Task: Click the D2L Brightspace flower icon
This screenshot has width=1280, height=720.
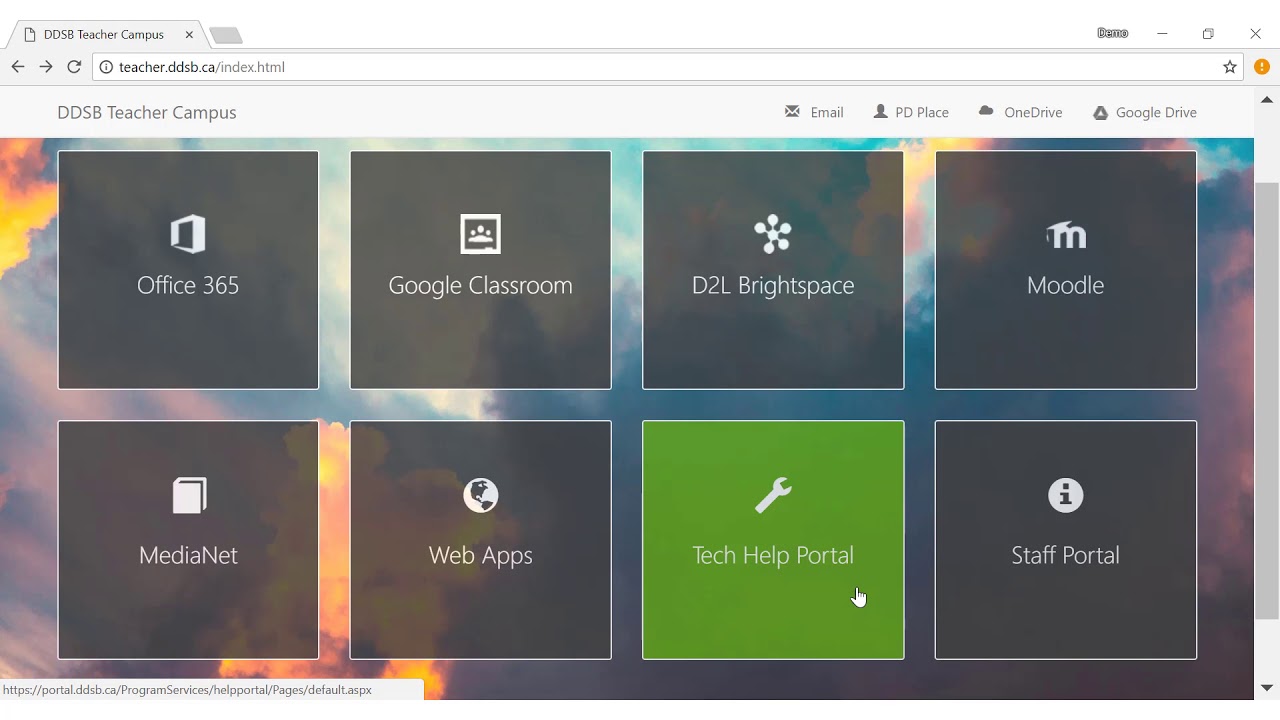Action: 773,234
